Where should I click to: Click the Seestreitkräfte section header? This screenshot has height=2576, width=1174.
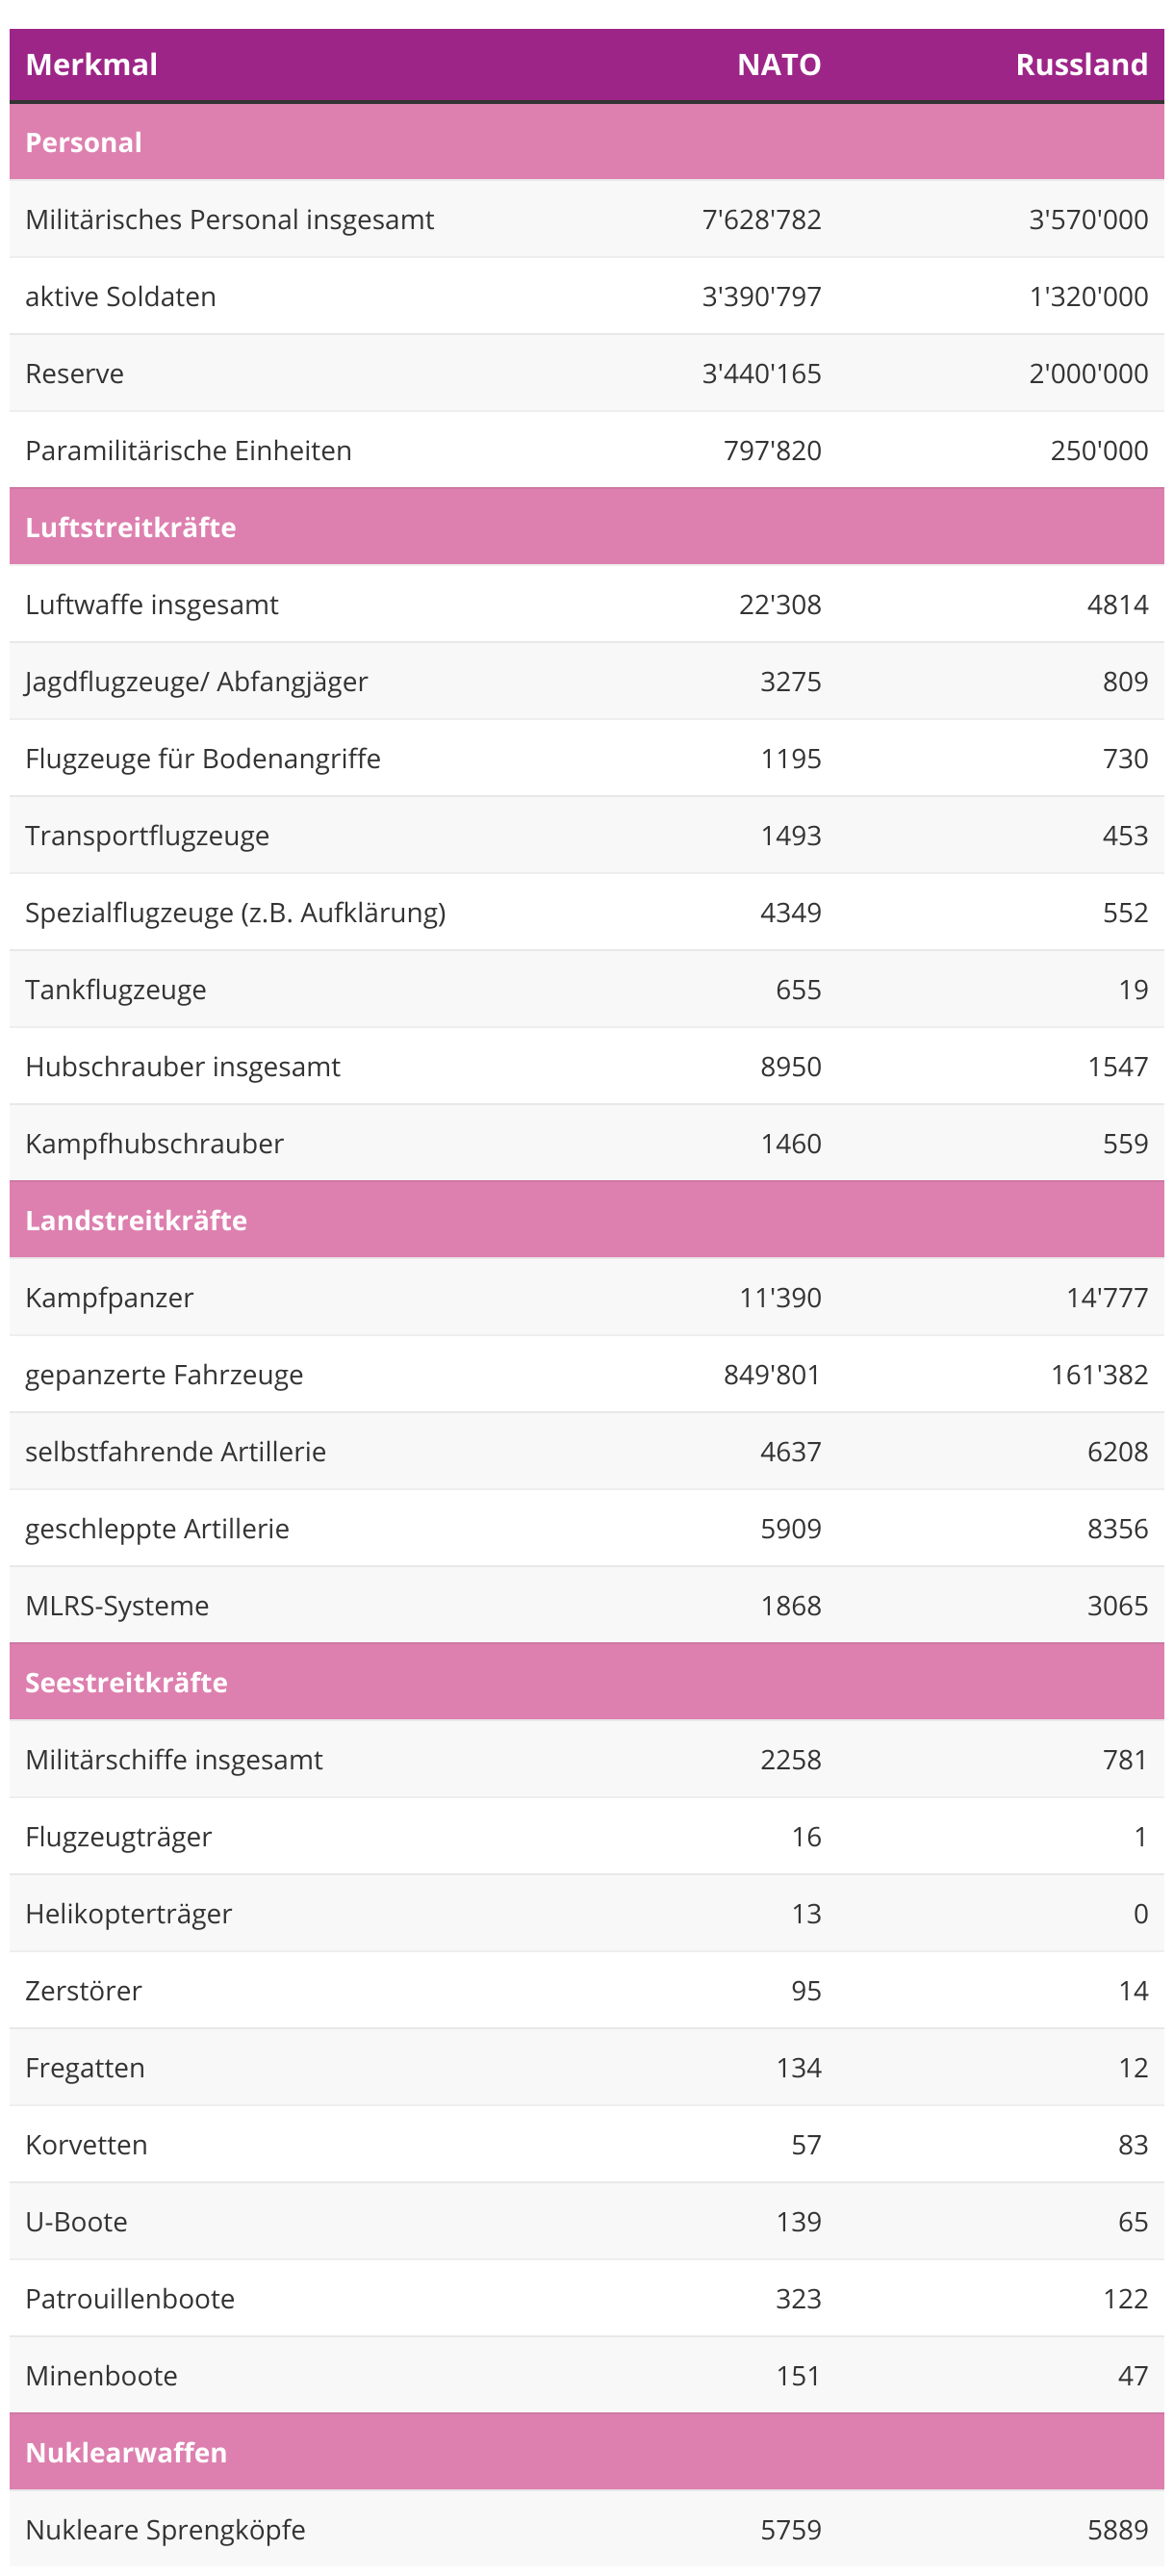tap(127, 1683)
